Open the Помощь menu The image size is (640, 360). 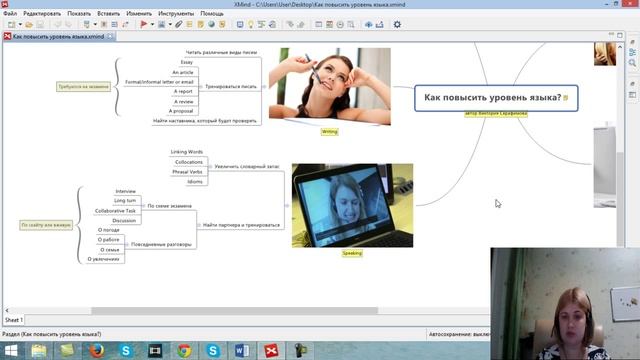pos(211,13)
